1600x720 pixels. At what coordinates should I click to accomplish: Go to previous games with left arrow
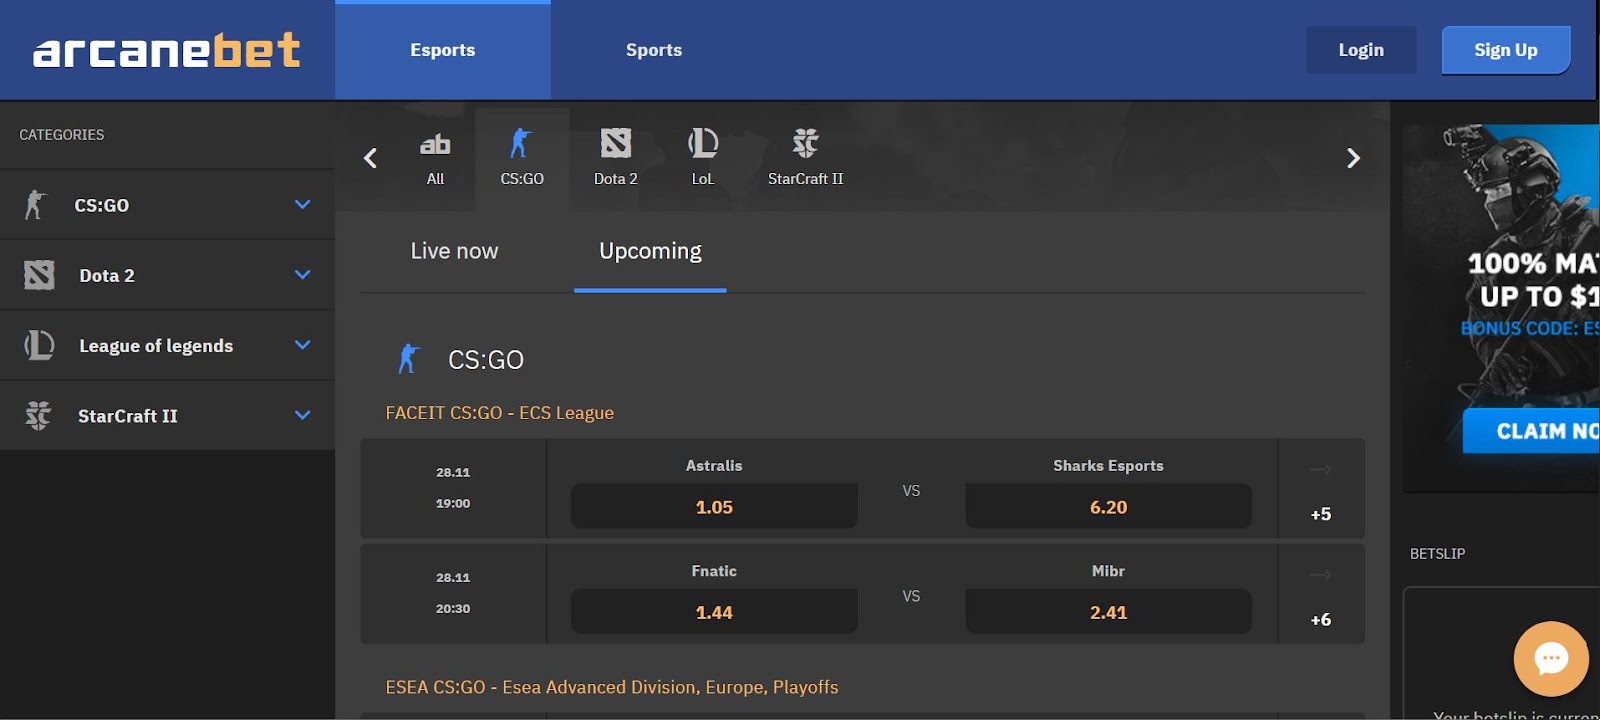click(x=370, y=158)
